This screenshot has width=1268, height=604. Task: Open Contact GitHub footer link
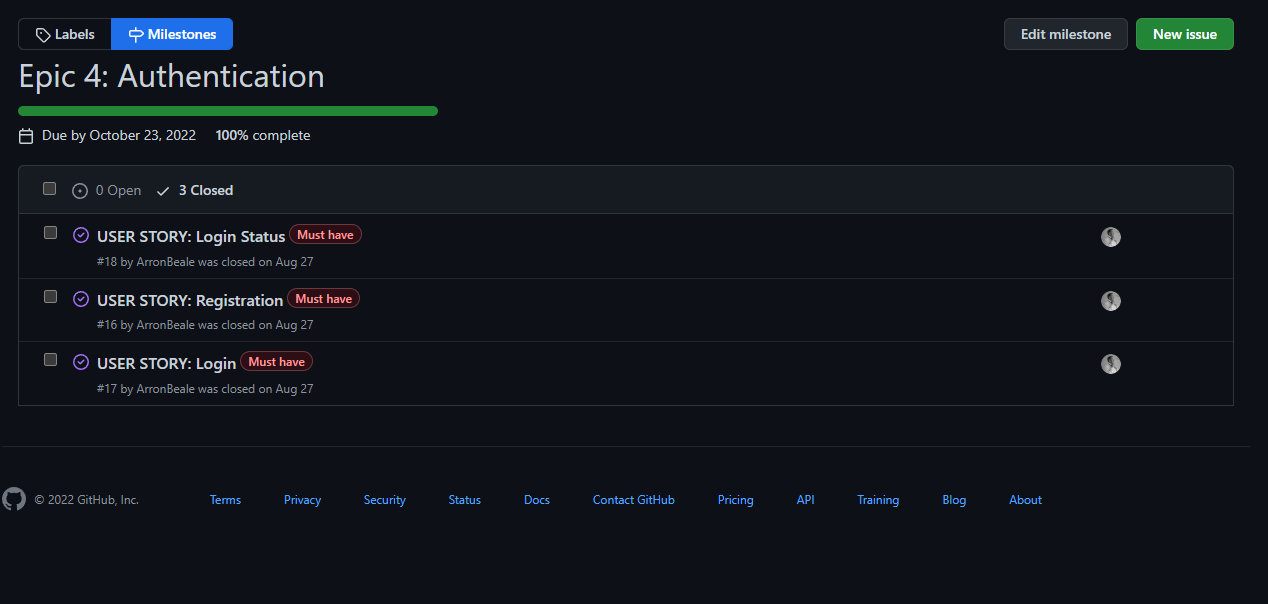click(x=634, y=500)
